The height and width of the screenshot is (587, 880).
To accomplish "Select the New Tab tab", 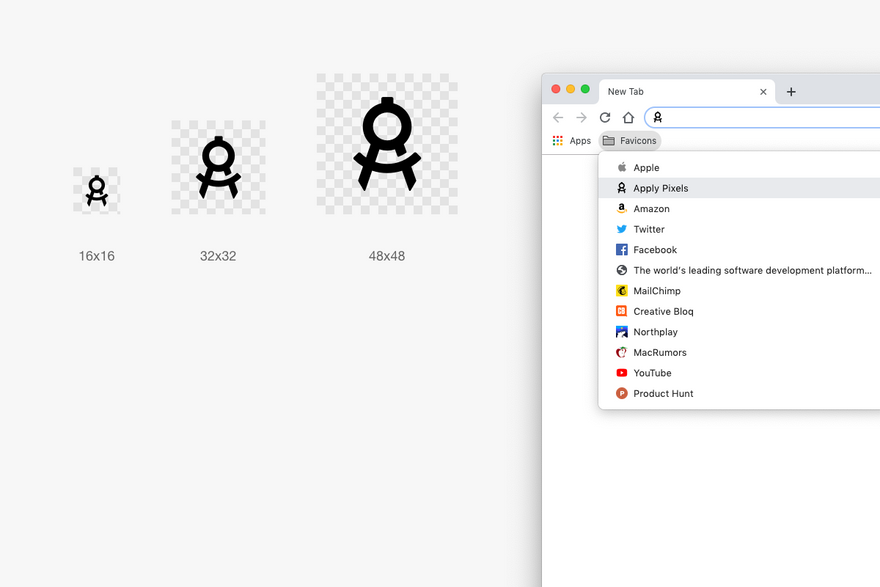I will 687,91.
